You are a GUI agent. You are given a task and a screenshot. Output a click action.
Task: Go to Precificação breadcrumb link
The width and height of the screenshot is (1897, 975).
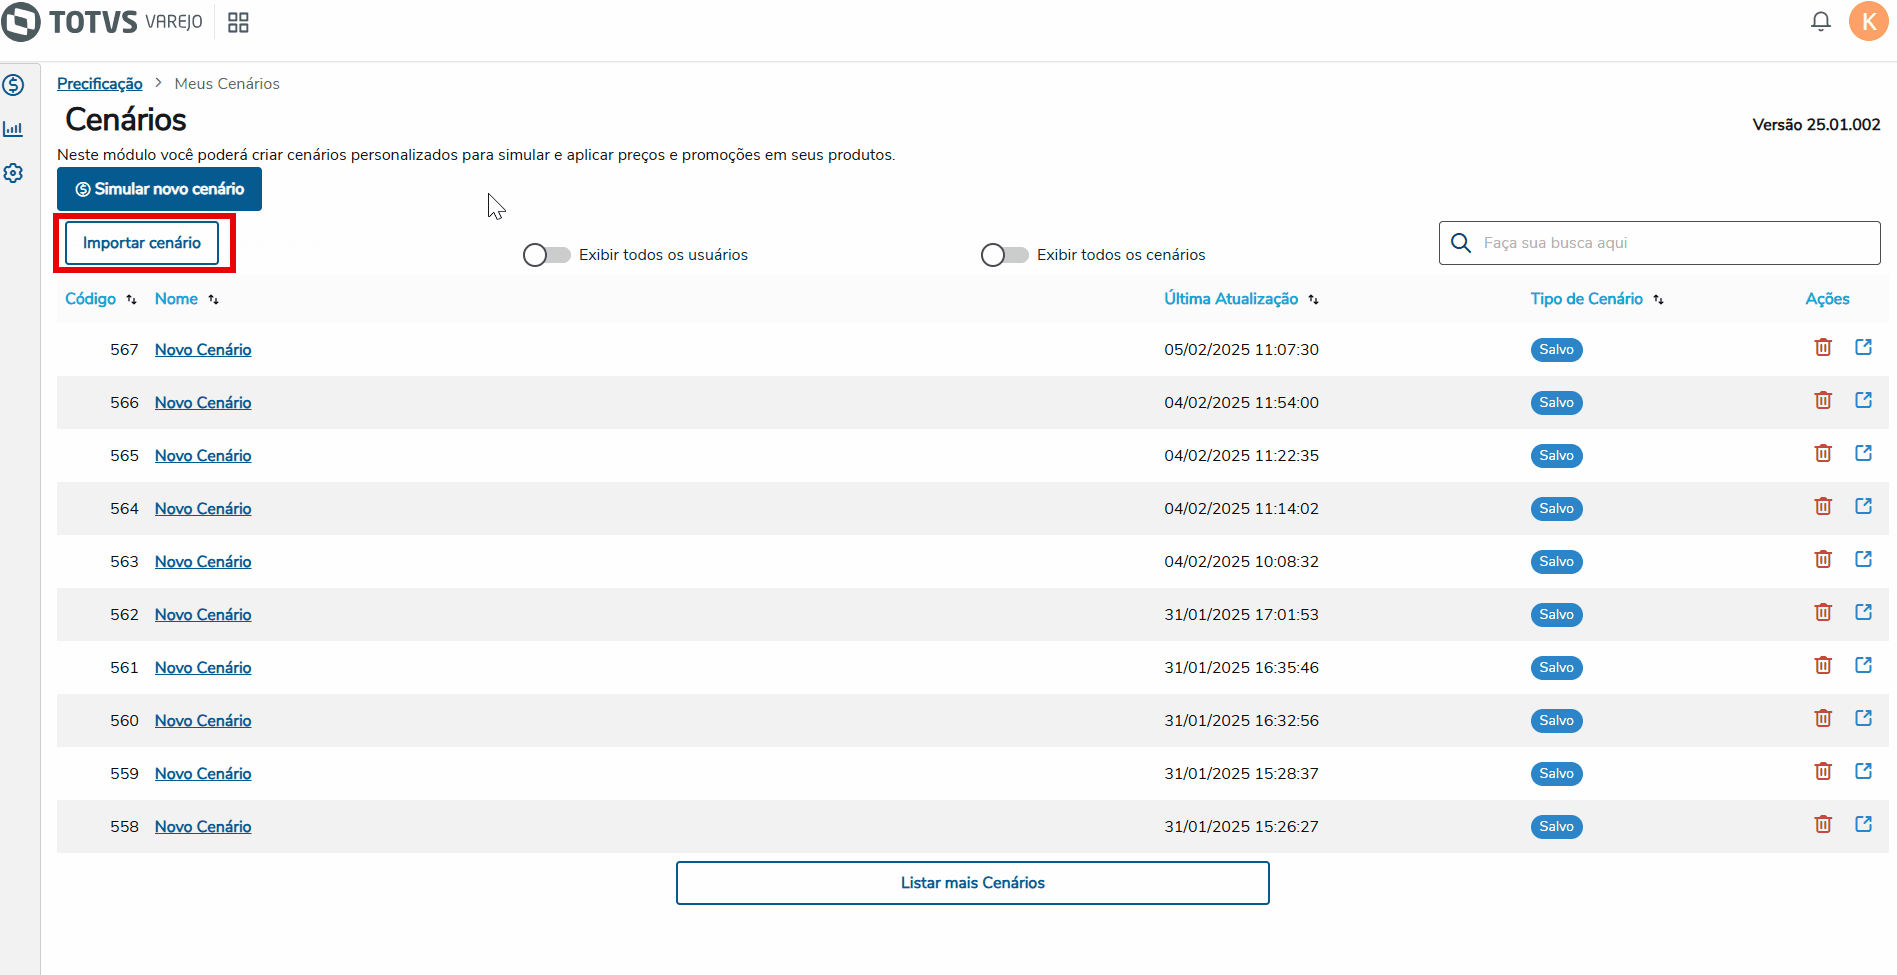pyautogui.click(x=99, y=84)
